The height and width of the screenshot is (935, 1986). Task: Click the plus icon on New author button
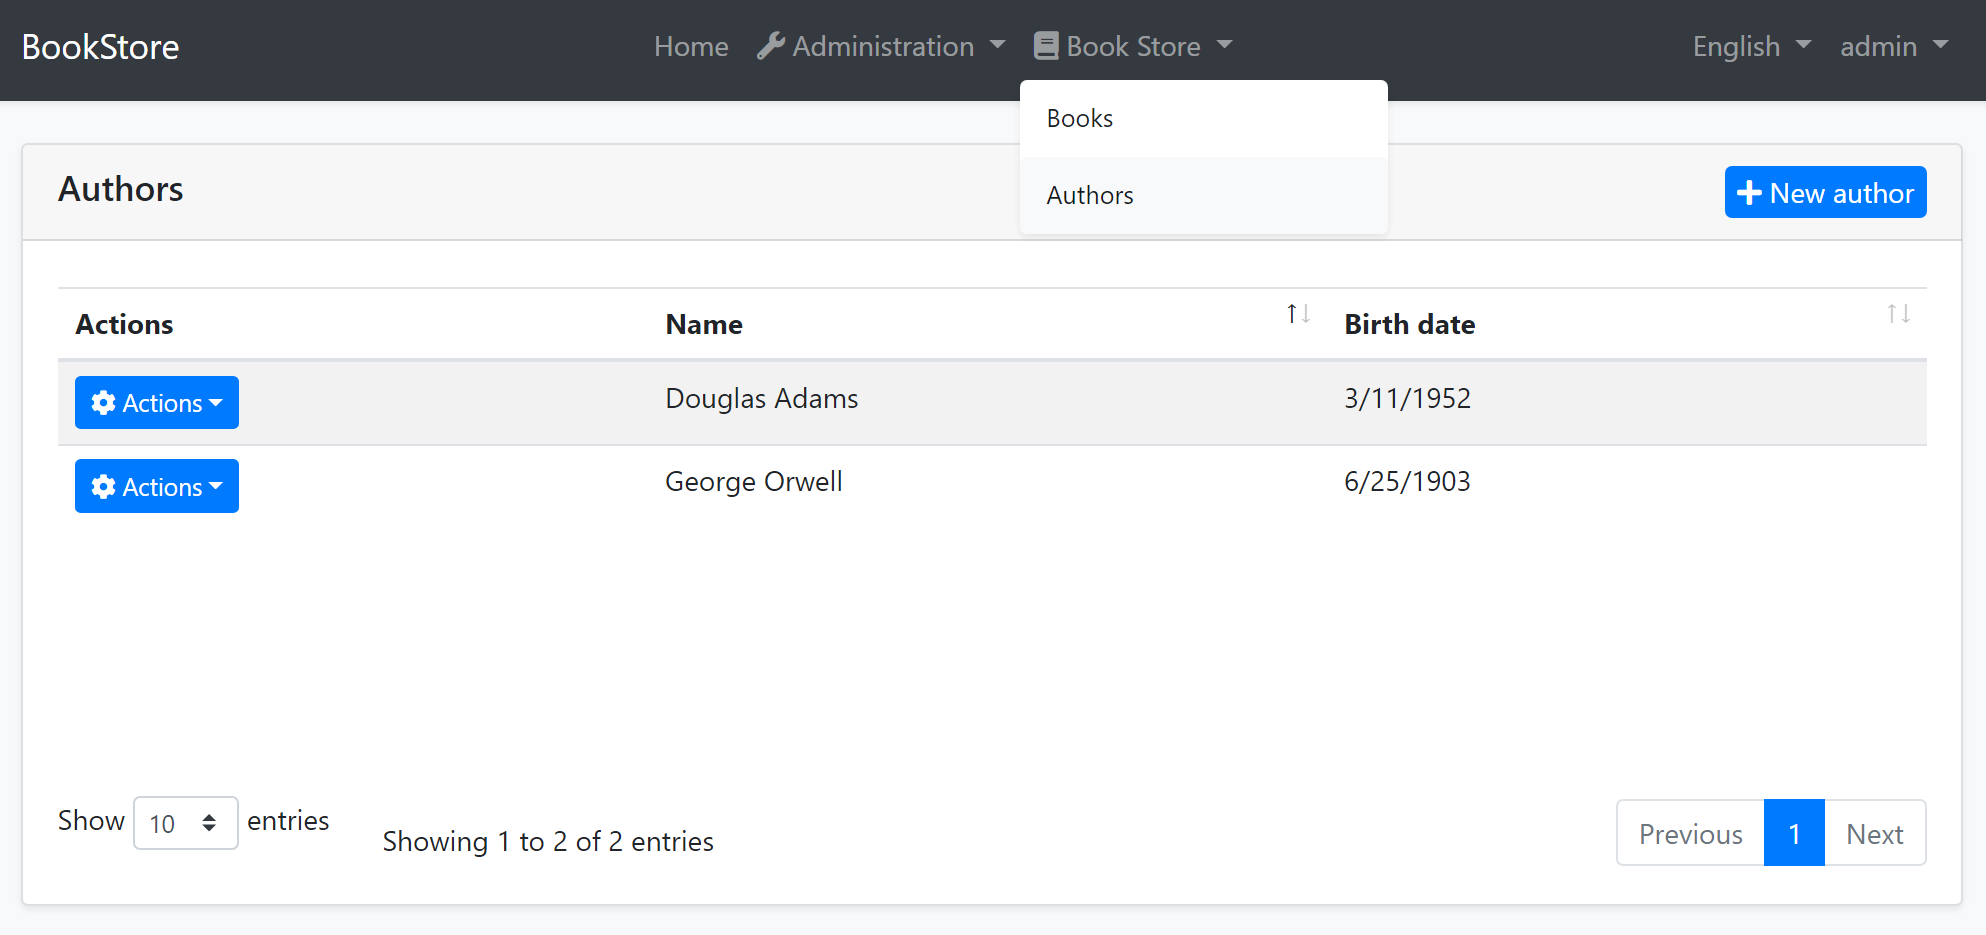tap(1749, 193)
